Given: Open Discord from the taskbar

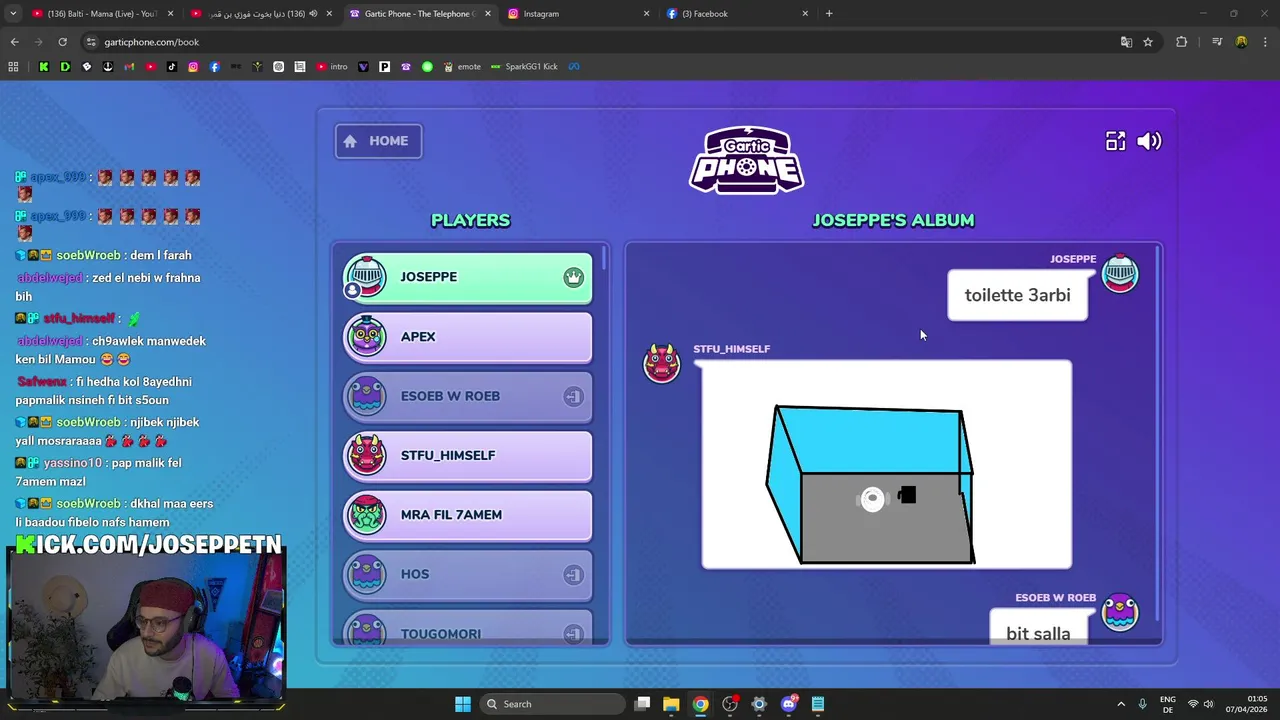Looking at the screenshot, I should [x=788, y=704].
